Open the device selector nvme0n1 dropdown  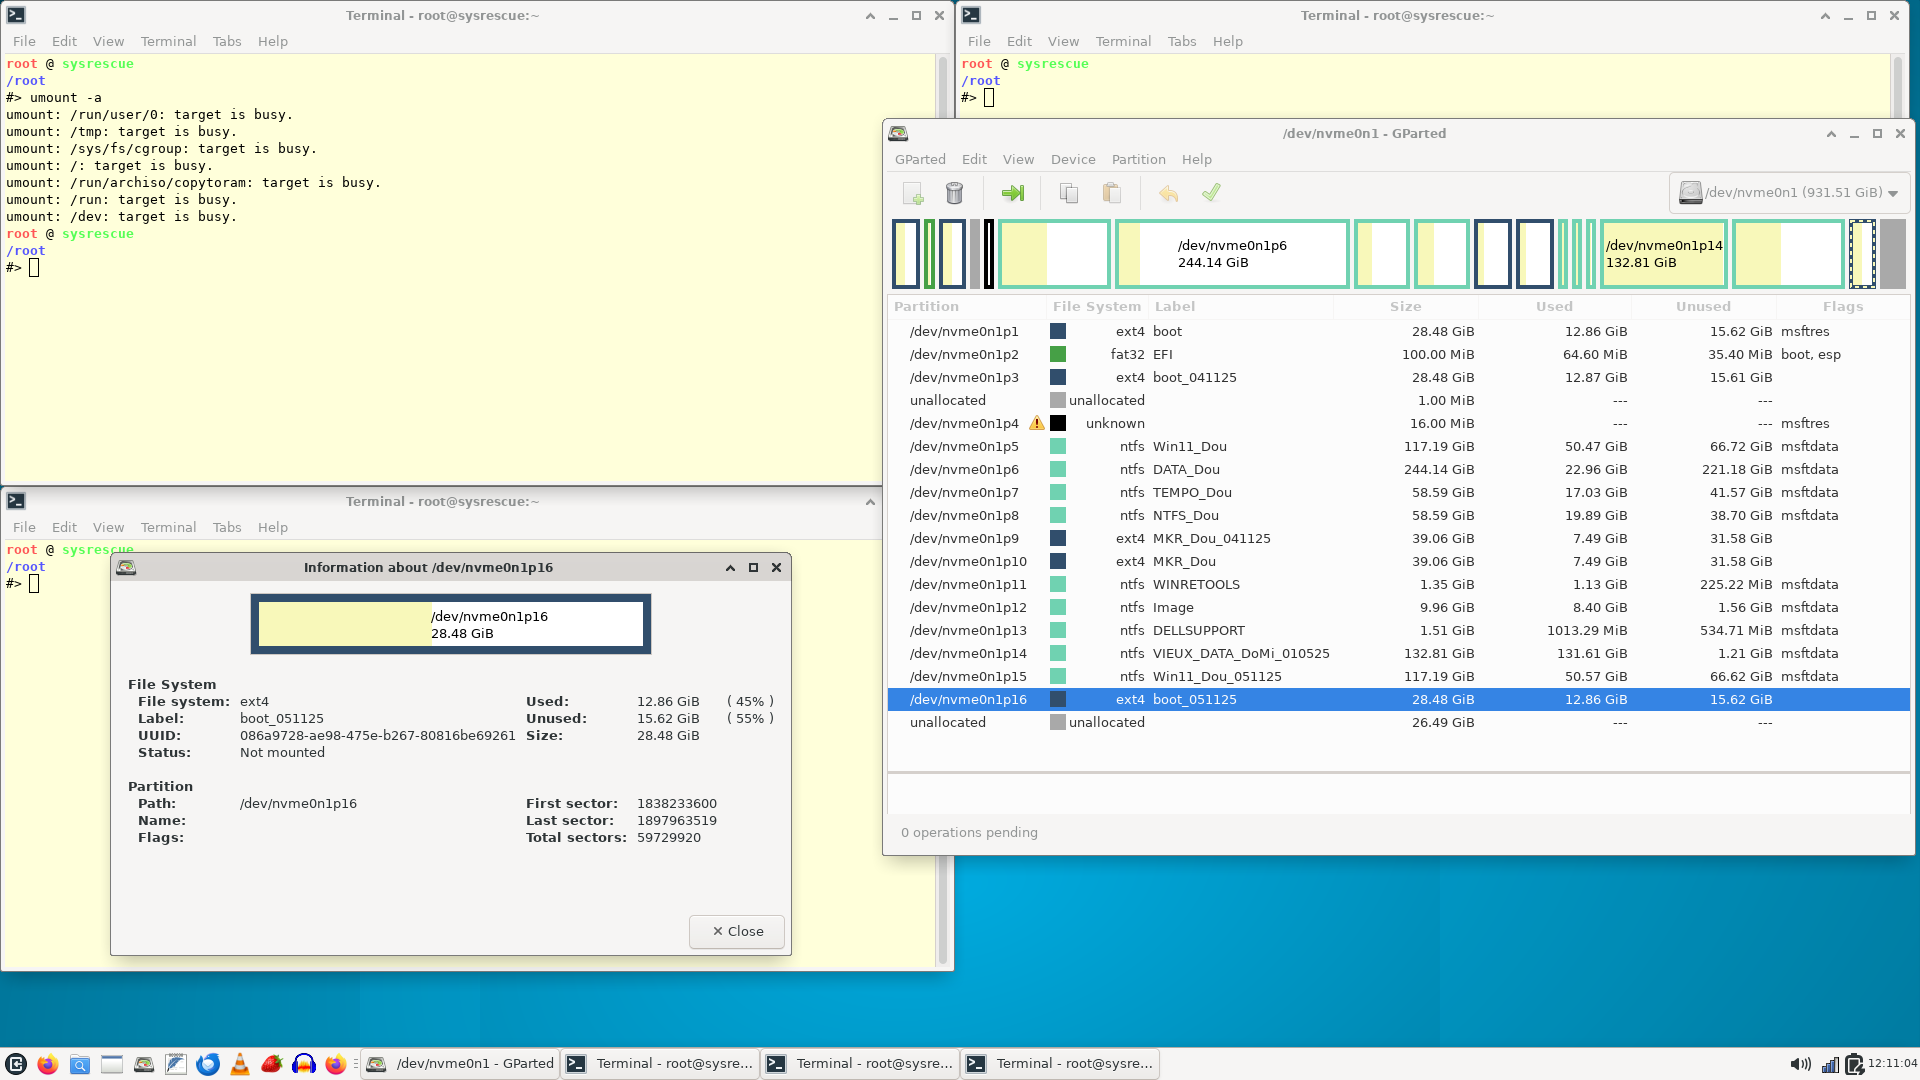(1789, 193)
